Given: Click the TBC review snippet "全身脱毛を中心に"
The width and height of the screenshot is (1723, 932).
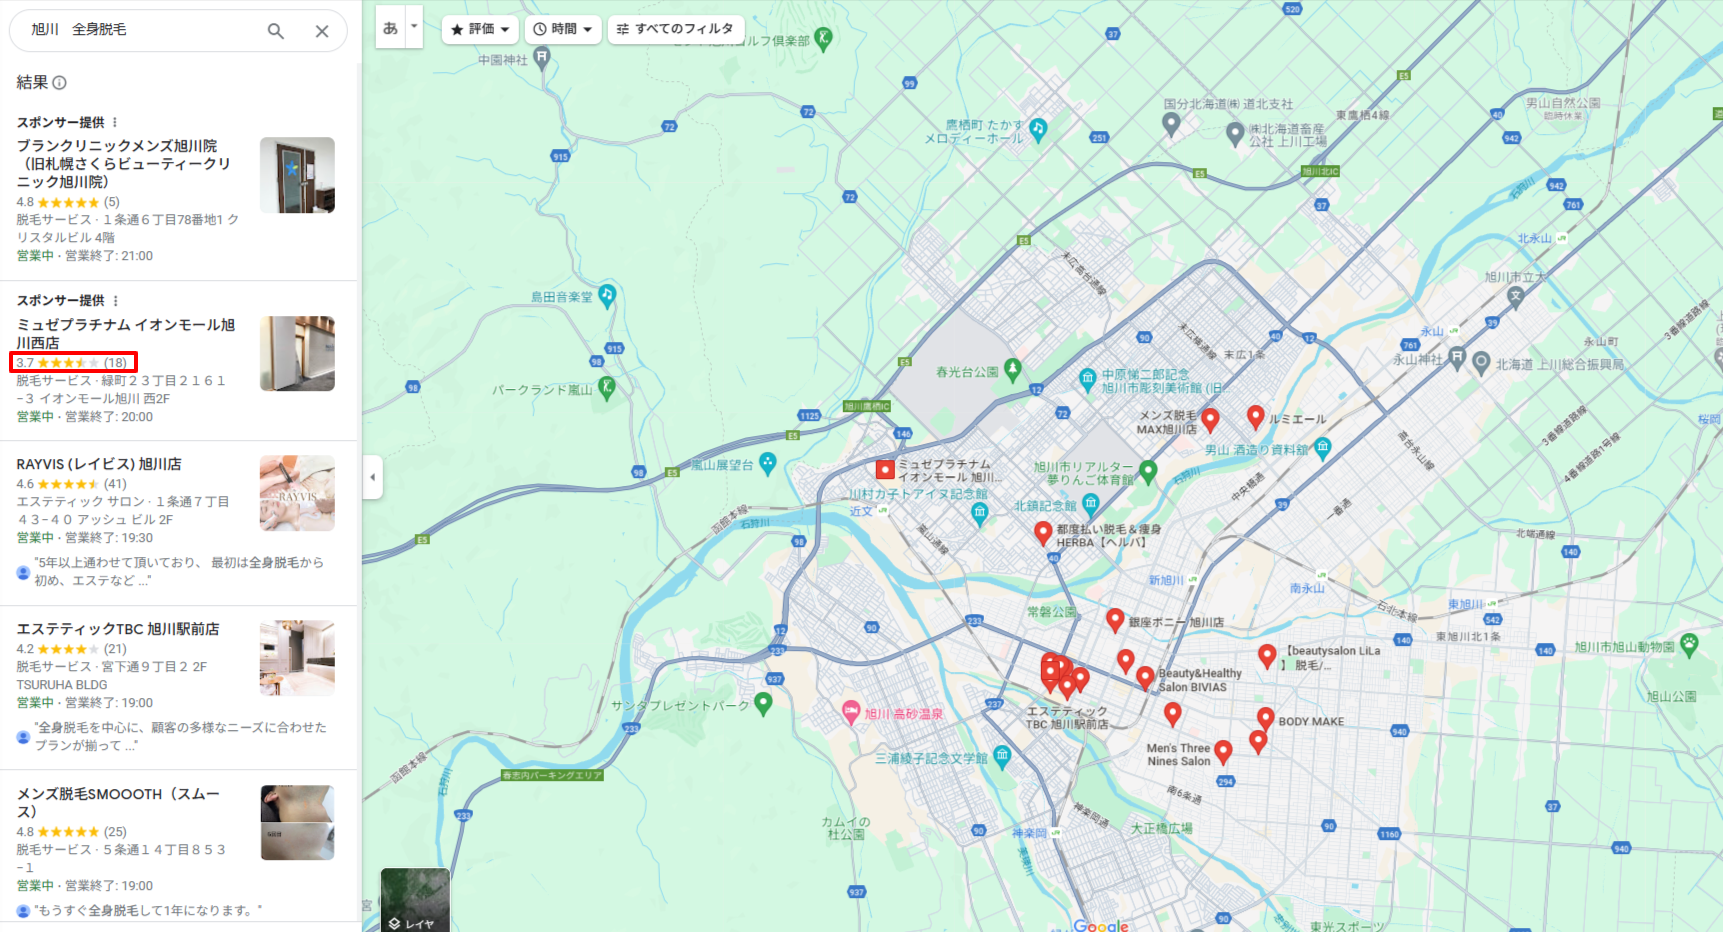Looking at the screenshot, I should click(x=181, y=736).
